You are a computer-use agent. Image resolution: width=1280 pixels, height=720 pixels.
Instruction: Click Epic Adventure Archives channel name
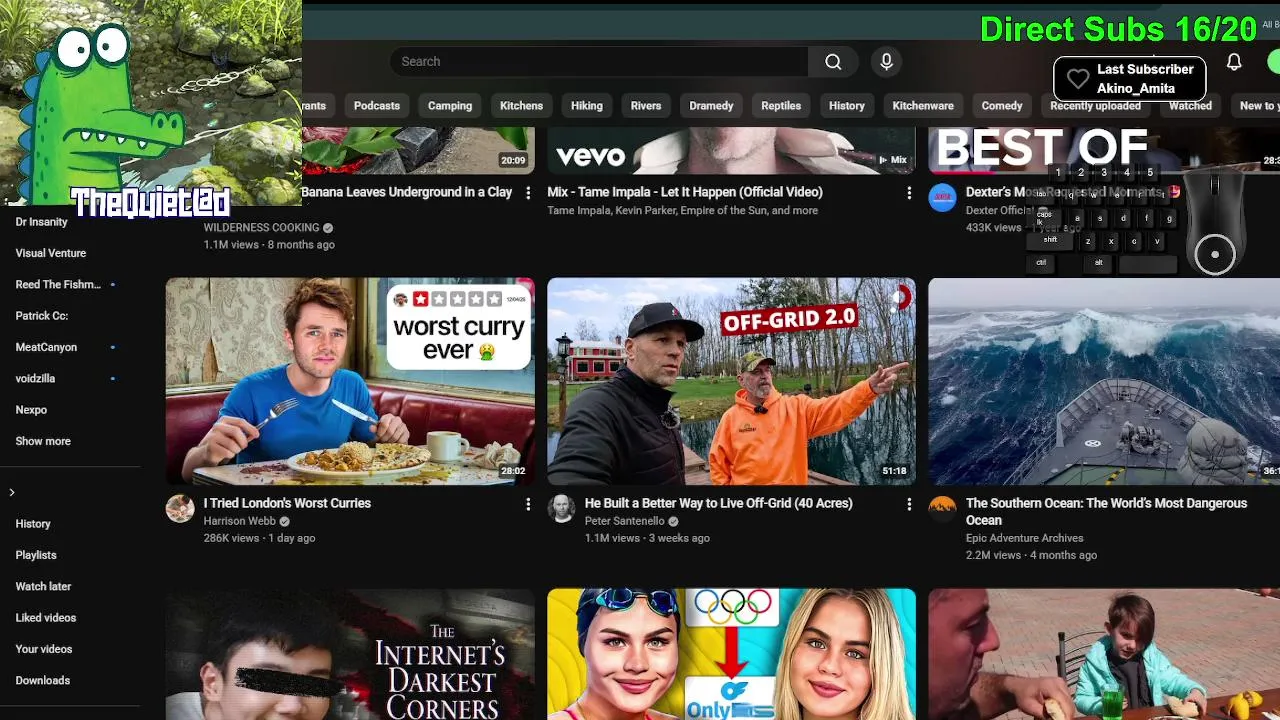[x=1024, y=538]
